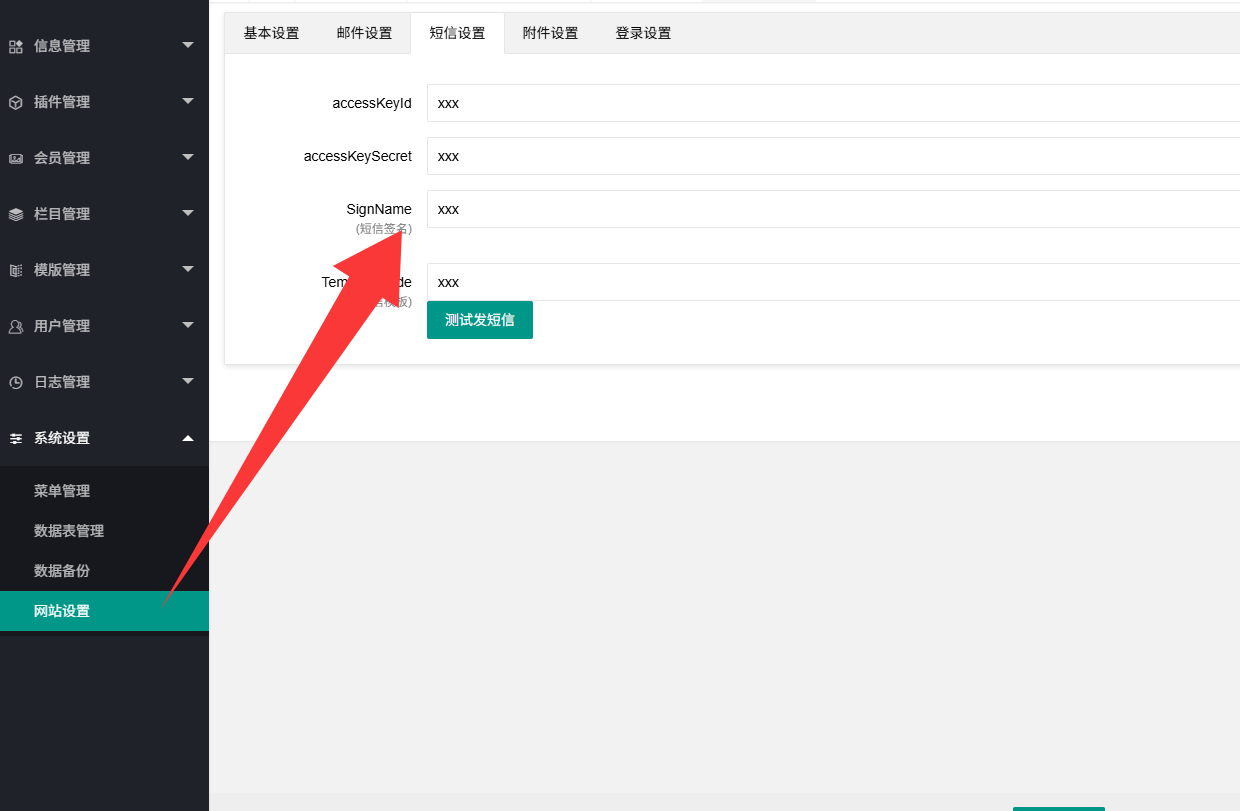Expand the 日志管理 dropdown arrow
Image resolution: width=1240 pixels, height=811 pixels.
tap(188, 381)
